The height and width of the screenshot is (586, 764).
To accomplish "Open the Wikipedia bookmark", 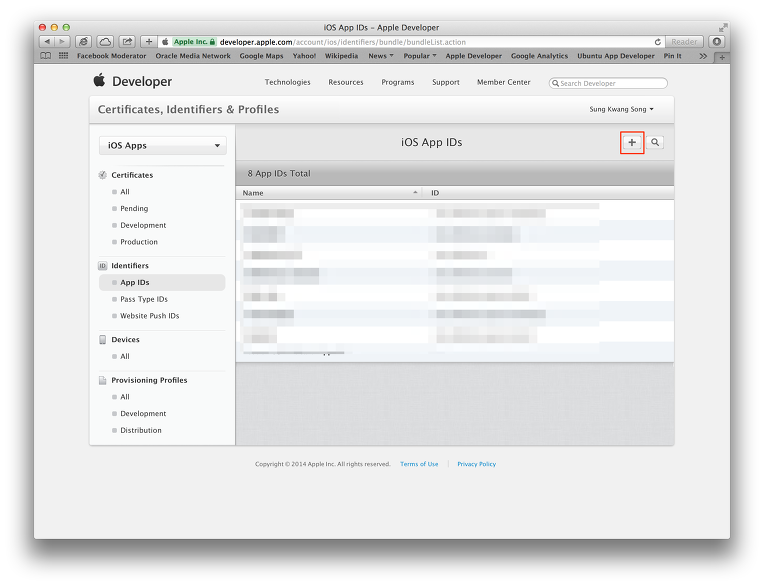I will click(x=341, y=56).
